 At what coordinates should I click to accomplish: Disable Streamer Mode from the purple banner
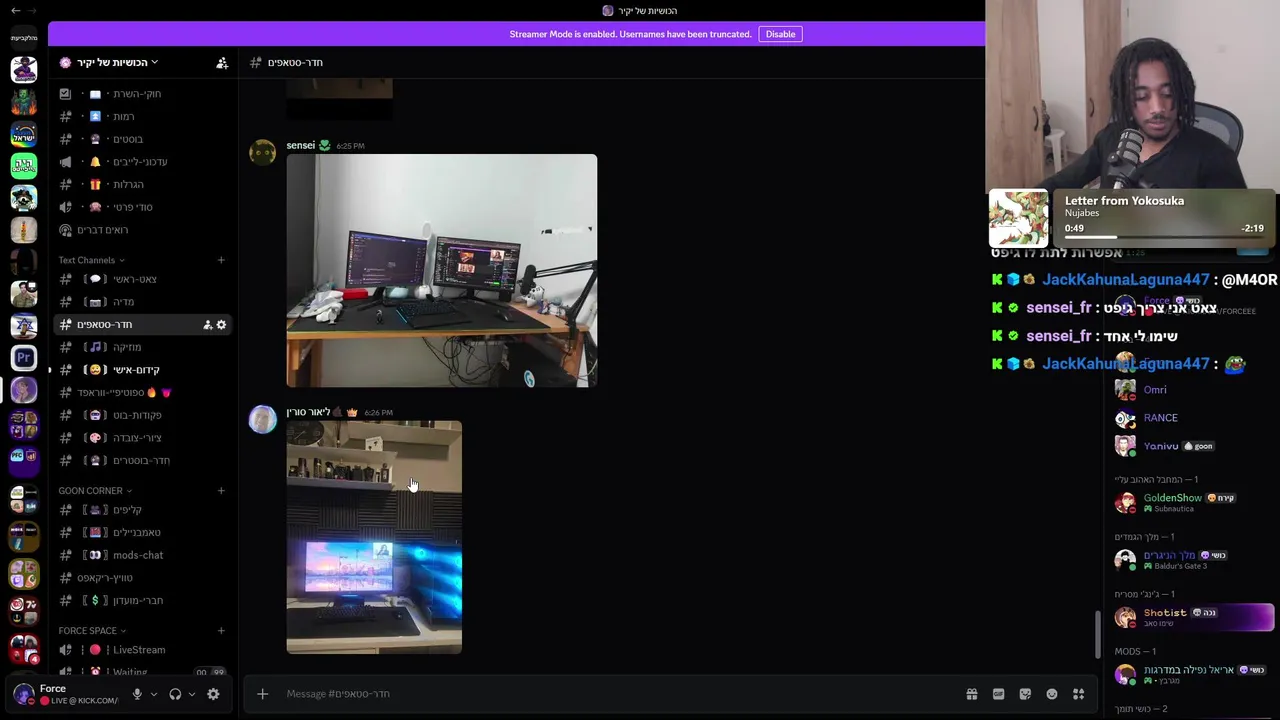(780, 34)
